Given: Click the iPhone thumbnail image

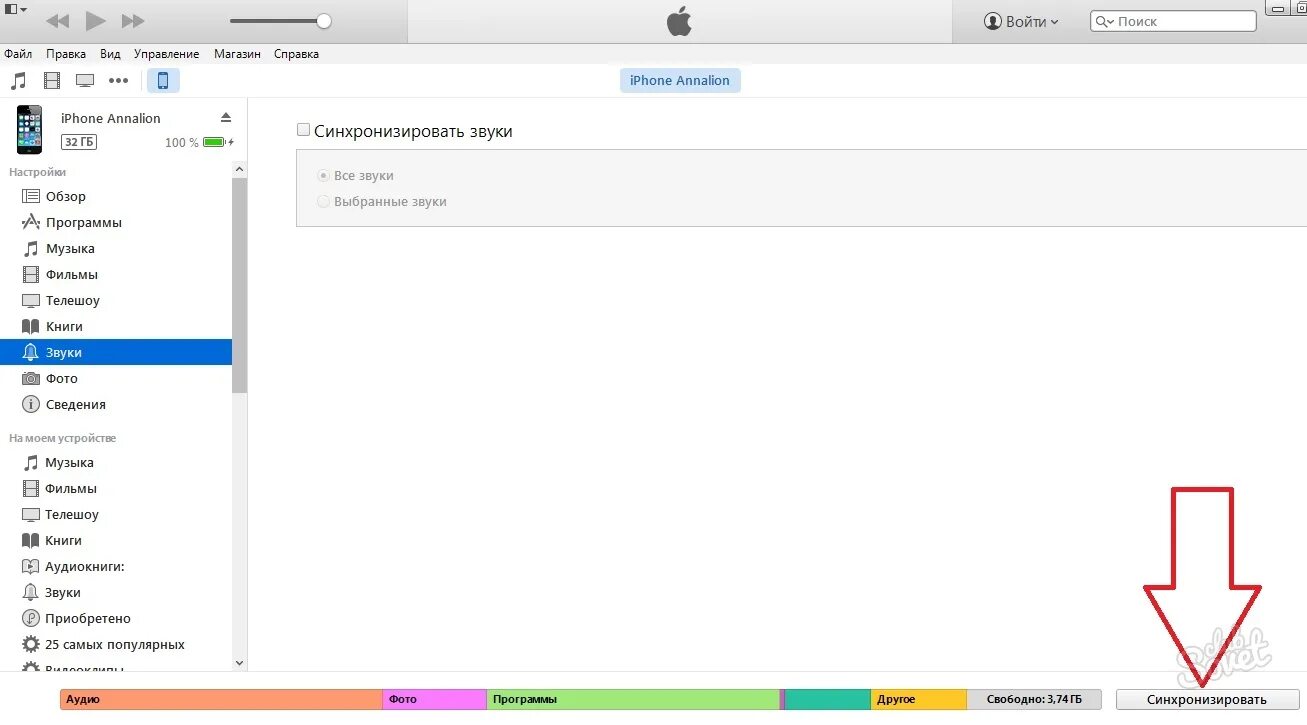Looking at the screenshot, I should (x=29, y=130).
